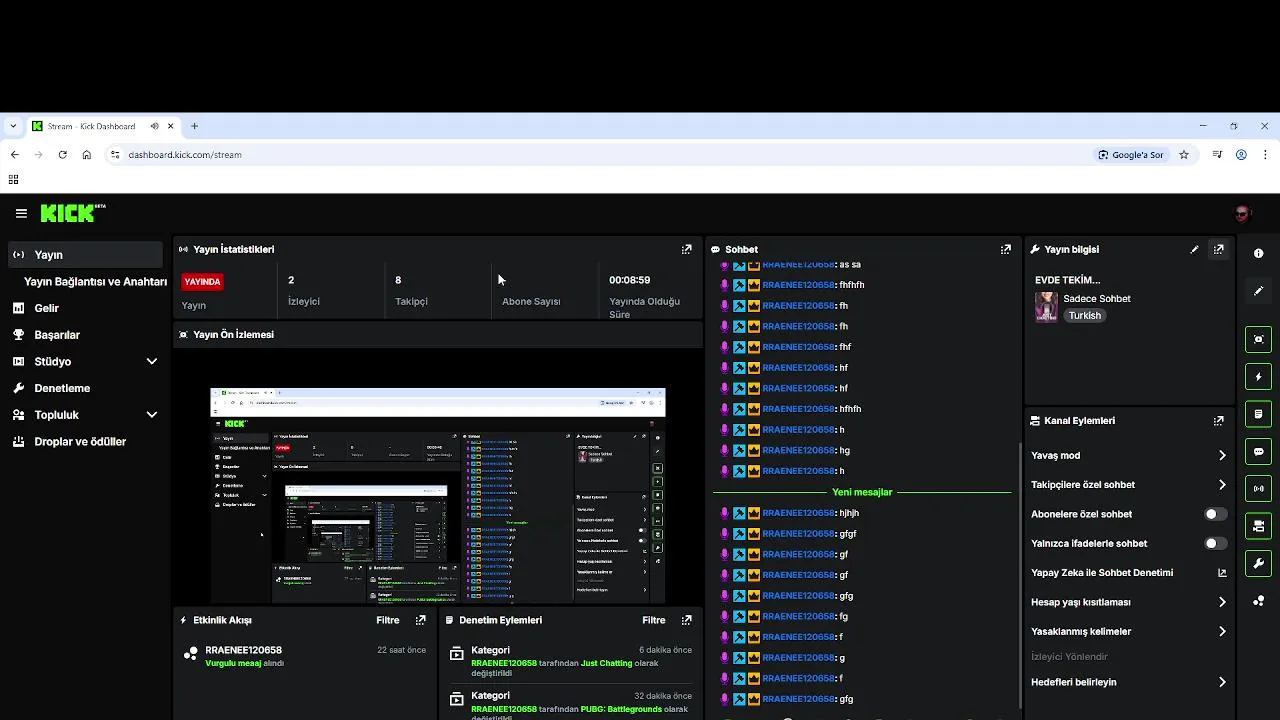Jump to Yeni mesajlar divider in chat
The height and width of the screenshot is (720, 1280).
[x=862, y=492]
